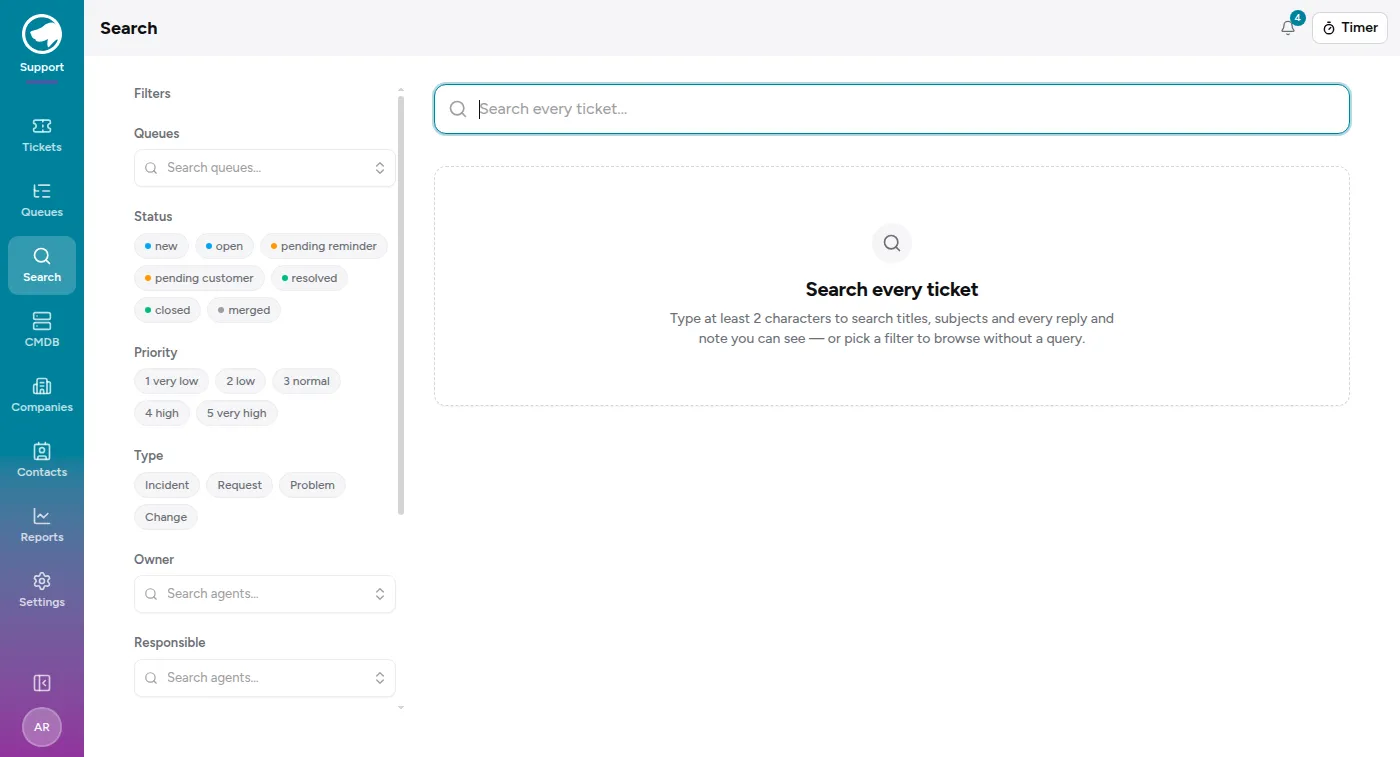
Task: Select priority 2 low
Action: 240,381
